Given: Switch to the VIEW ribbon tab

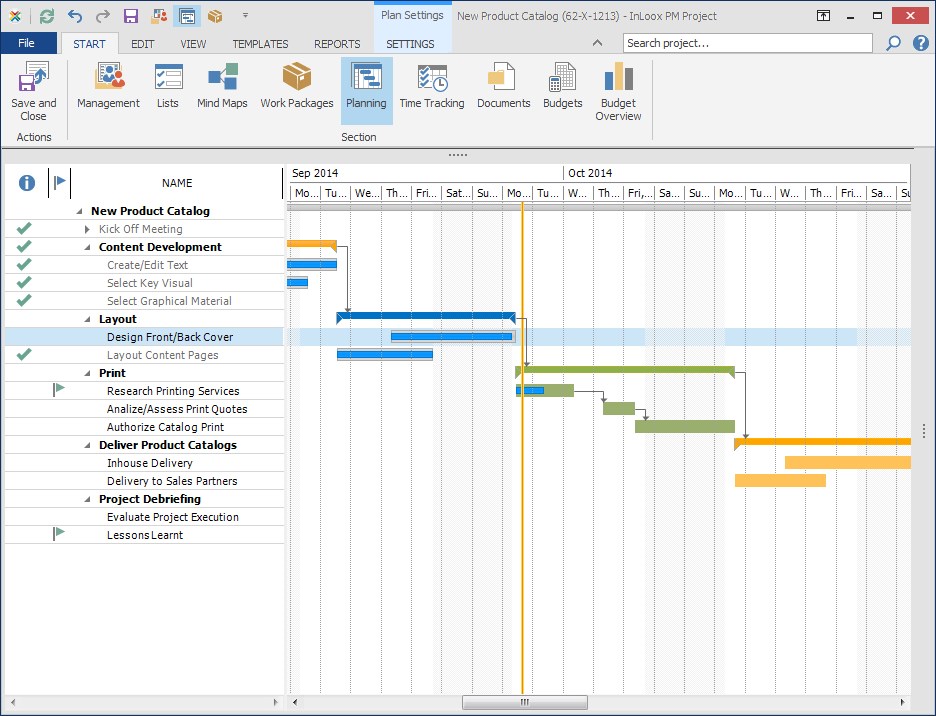Looking at the screenshot, I should pyautogui.click(x=193, y=44).
